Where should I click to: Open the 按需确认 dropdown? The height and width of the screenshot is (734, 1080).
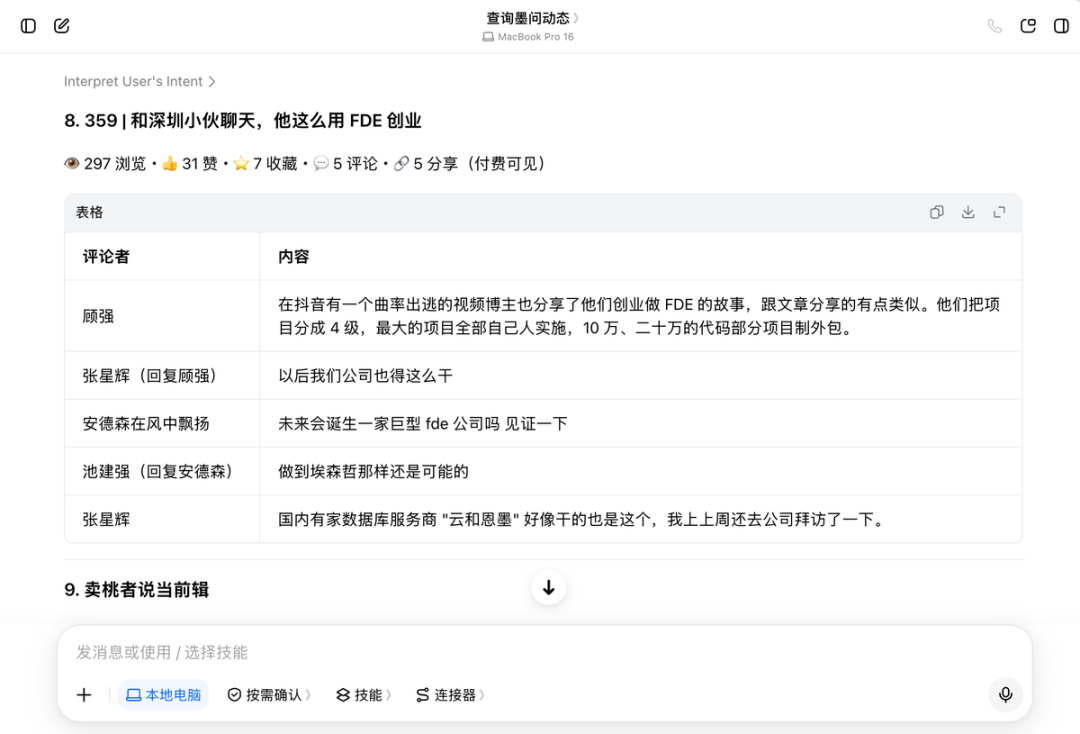[269, 695]
